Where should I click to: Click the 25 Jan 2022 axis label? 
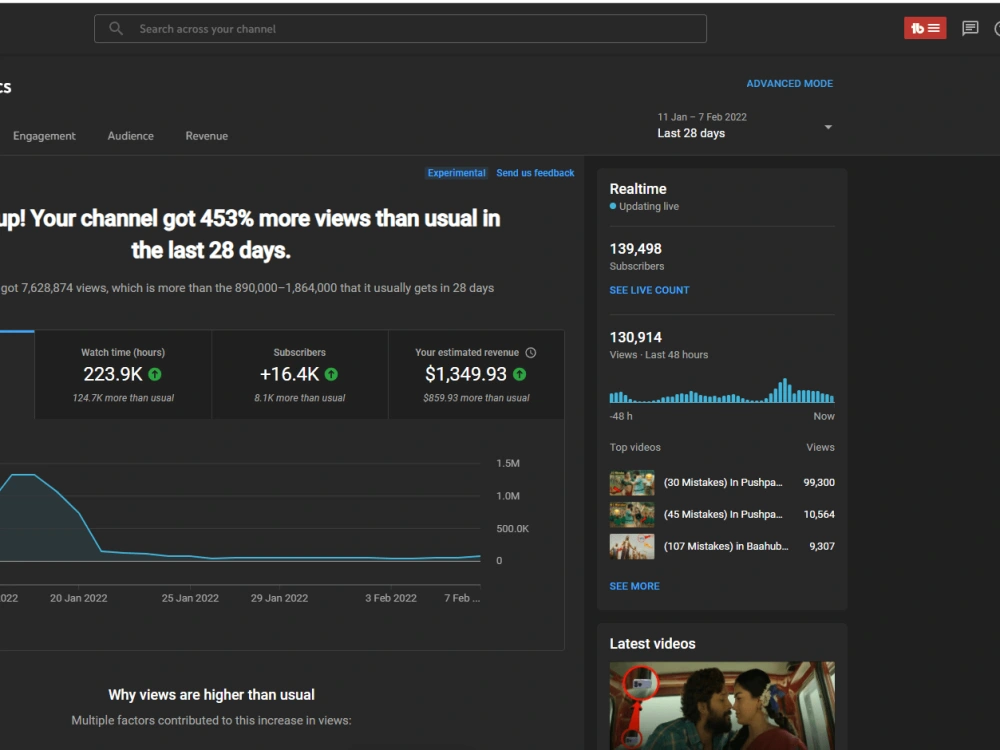(190, 598)
